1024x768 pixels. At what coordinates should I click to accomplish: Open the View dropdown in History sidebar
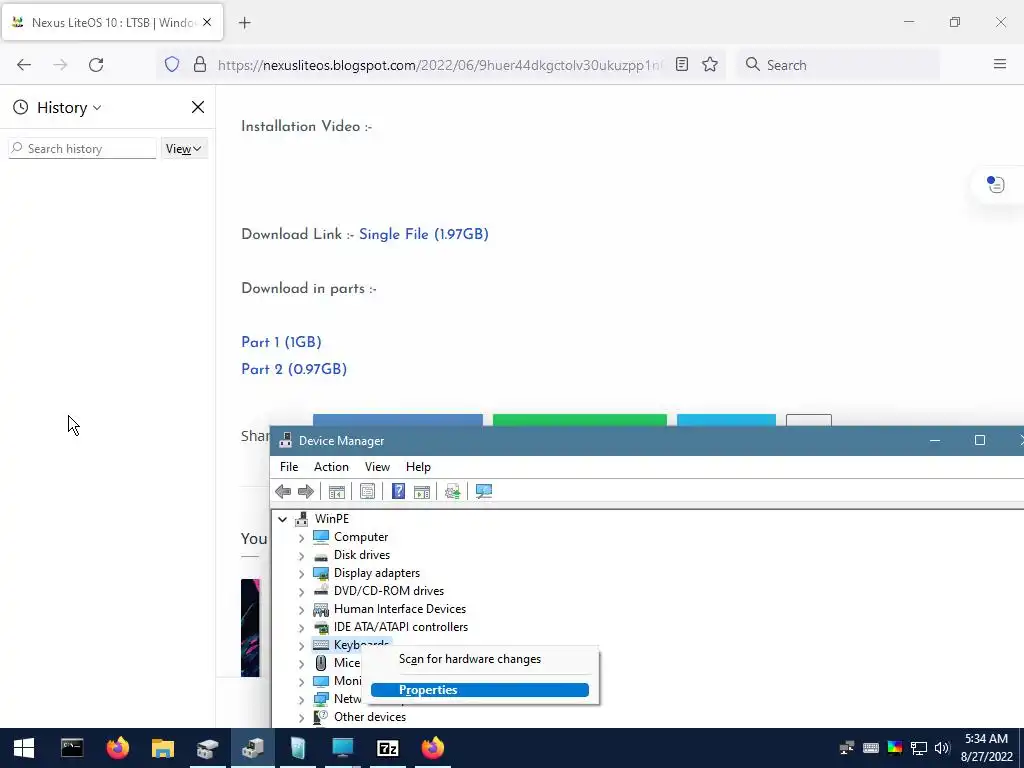pos(184,149)
